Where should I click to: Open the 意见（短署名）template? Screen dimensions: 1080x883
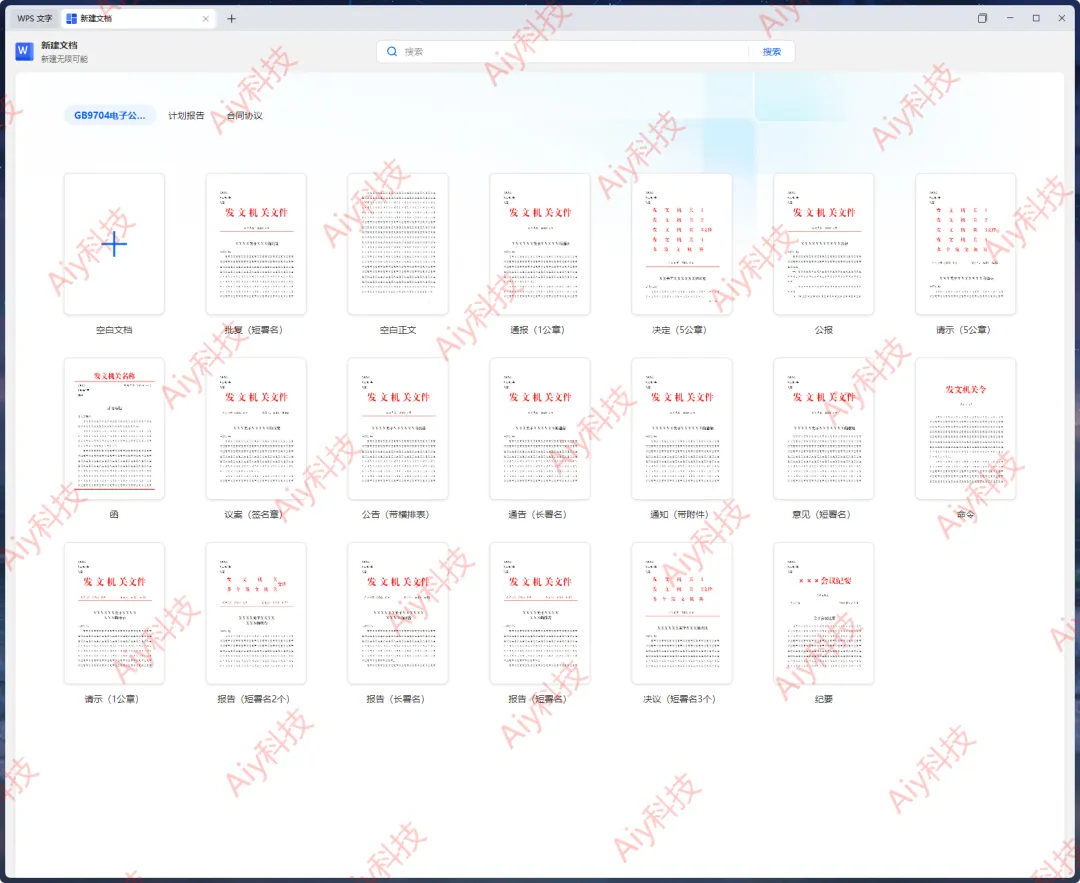pyautogui.click(x=824, y=428)
